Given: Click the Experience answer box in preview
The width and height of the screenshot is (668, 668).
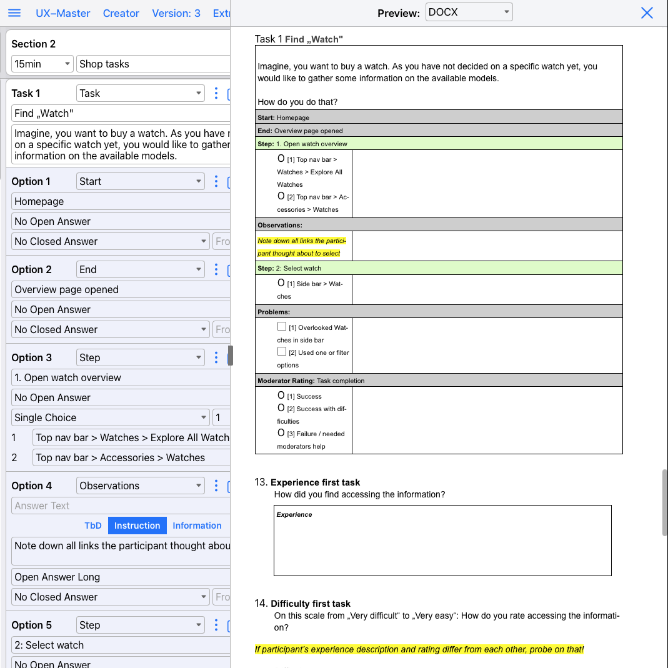Looking at the screenshot, I should pyautogui.click(x=443, y=540).
